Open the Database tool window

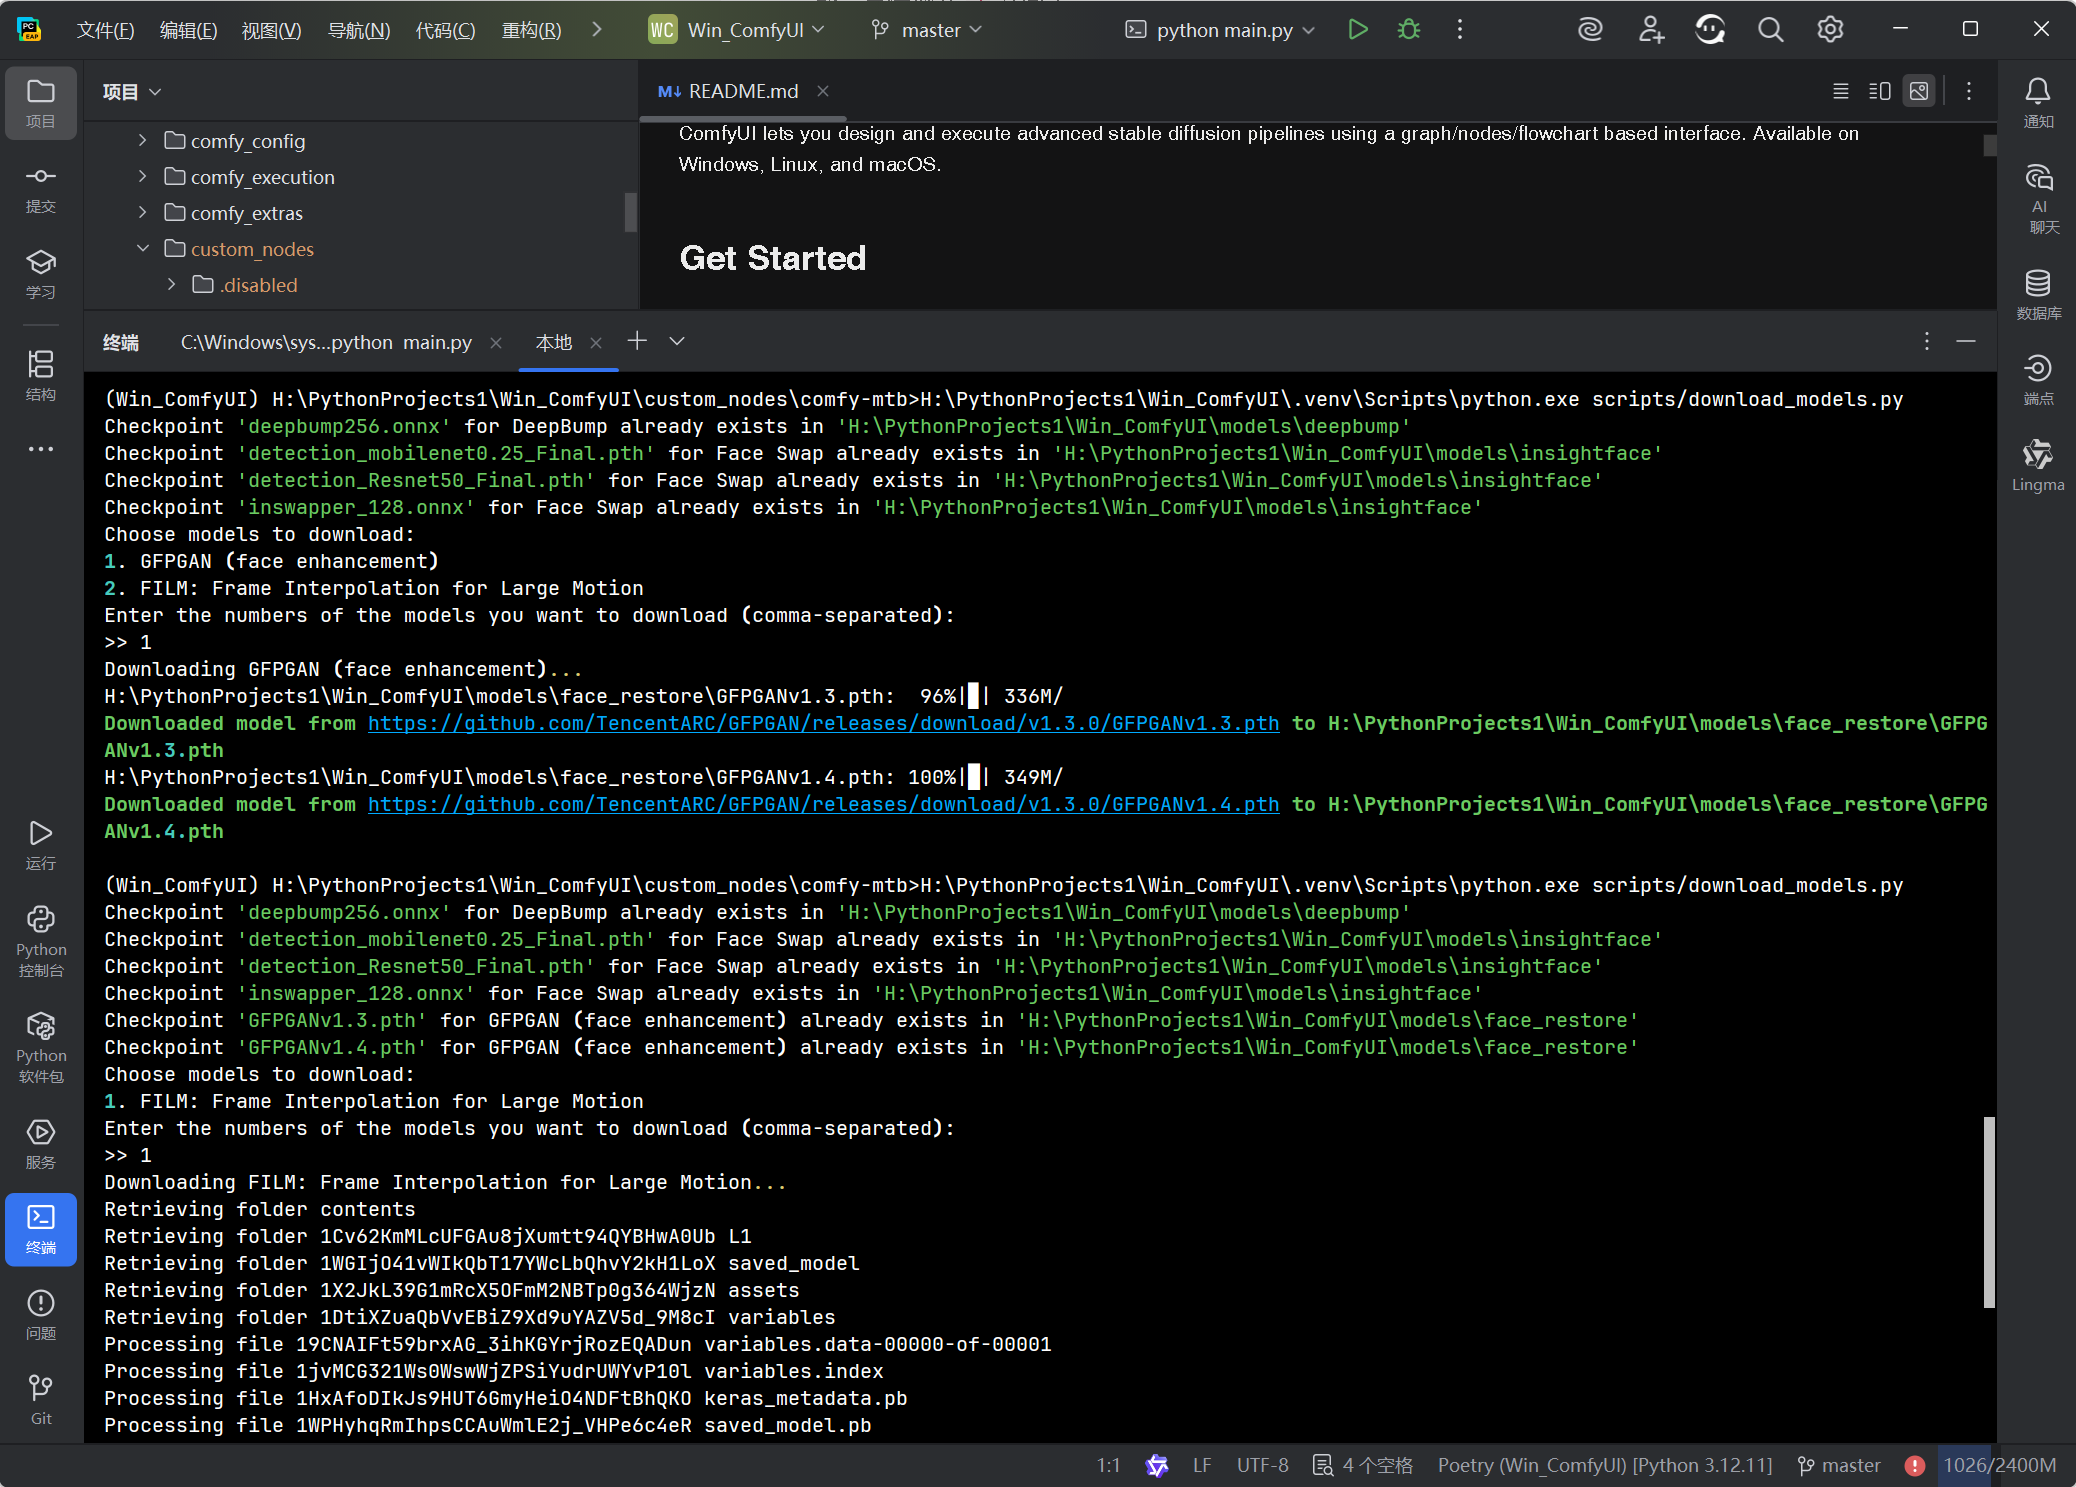[x=2037, y=294]
